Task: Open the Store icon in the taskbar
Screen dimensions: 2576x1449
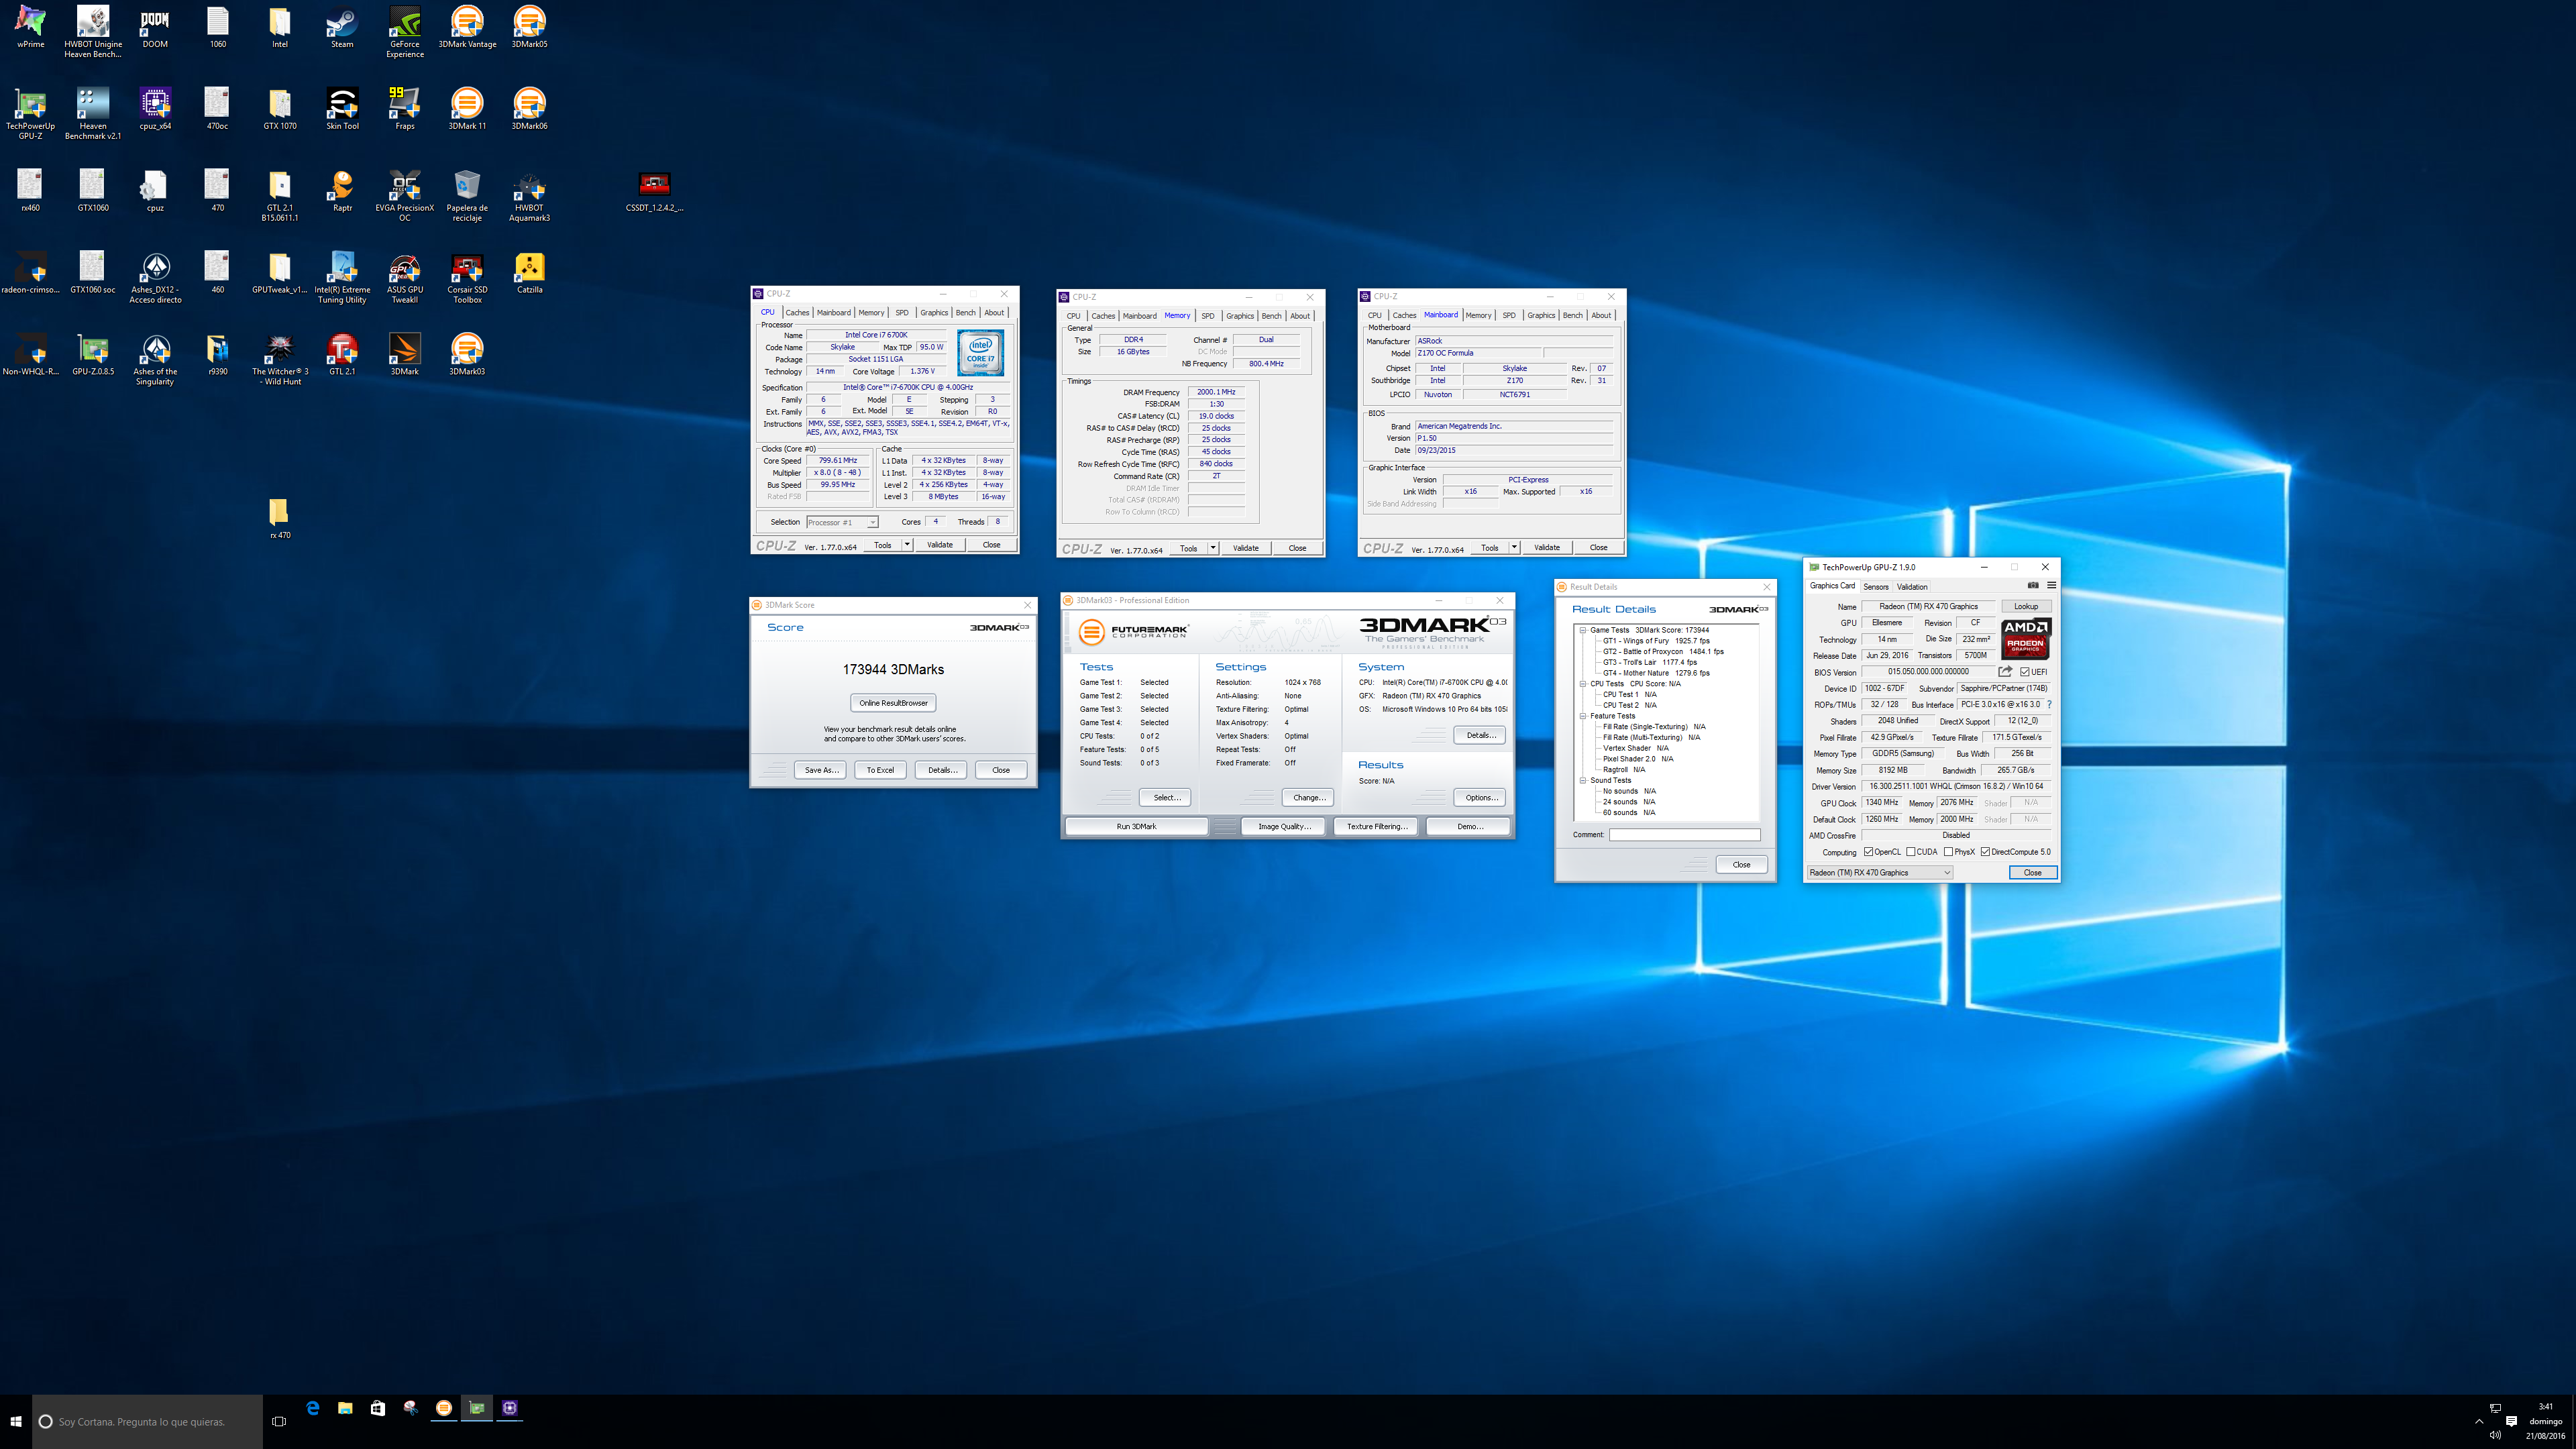Action: pos(377,1408)
